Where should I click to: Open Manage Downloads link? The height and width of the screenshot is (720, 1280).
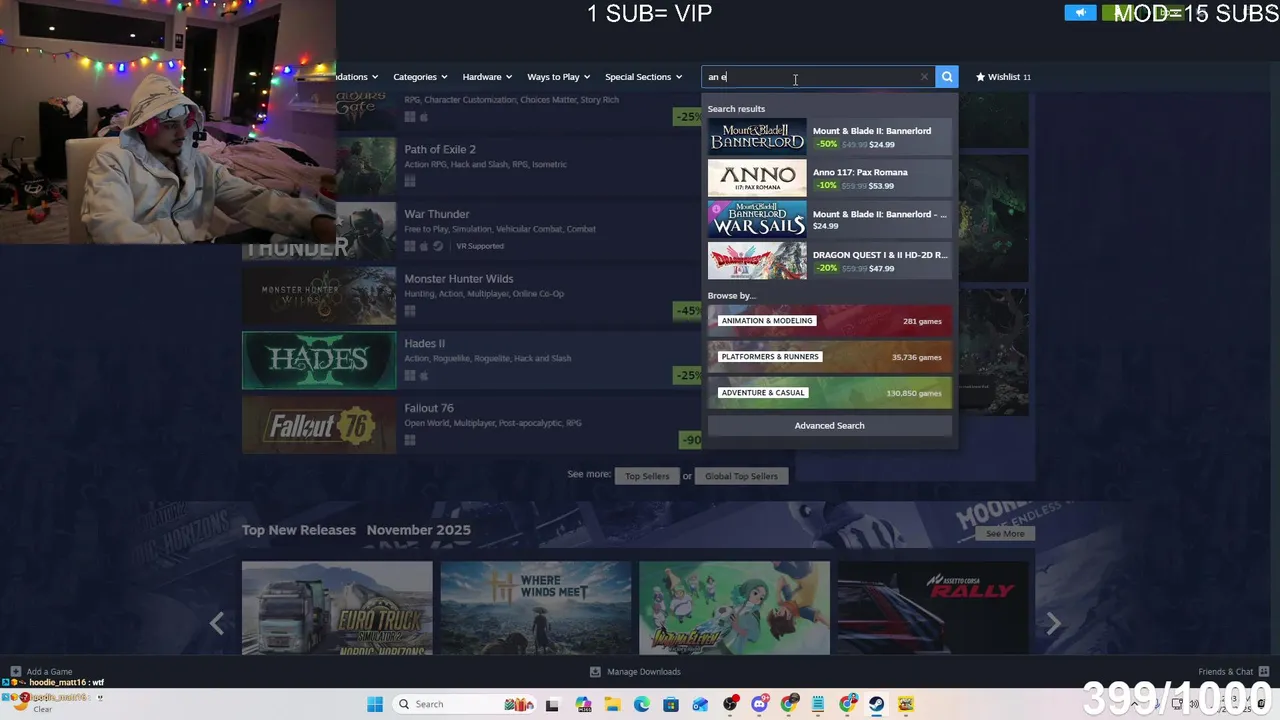(x=643, y=672)
